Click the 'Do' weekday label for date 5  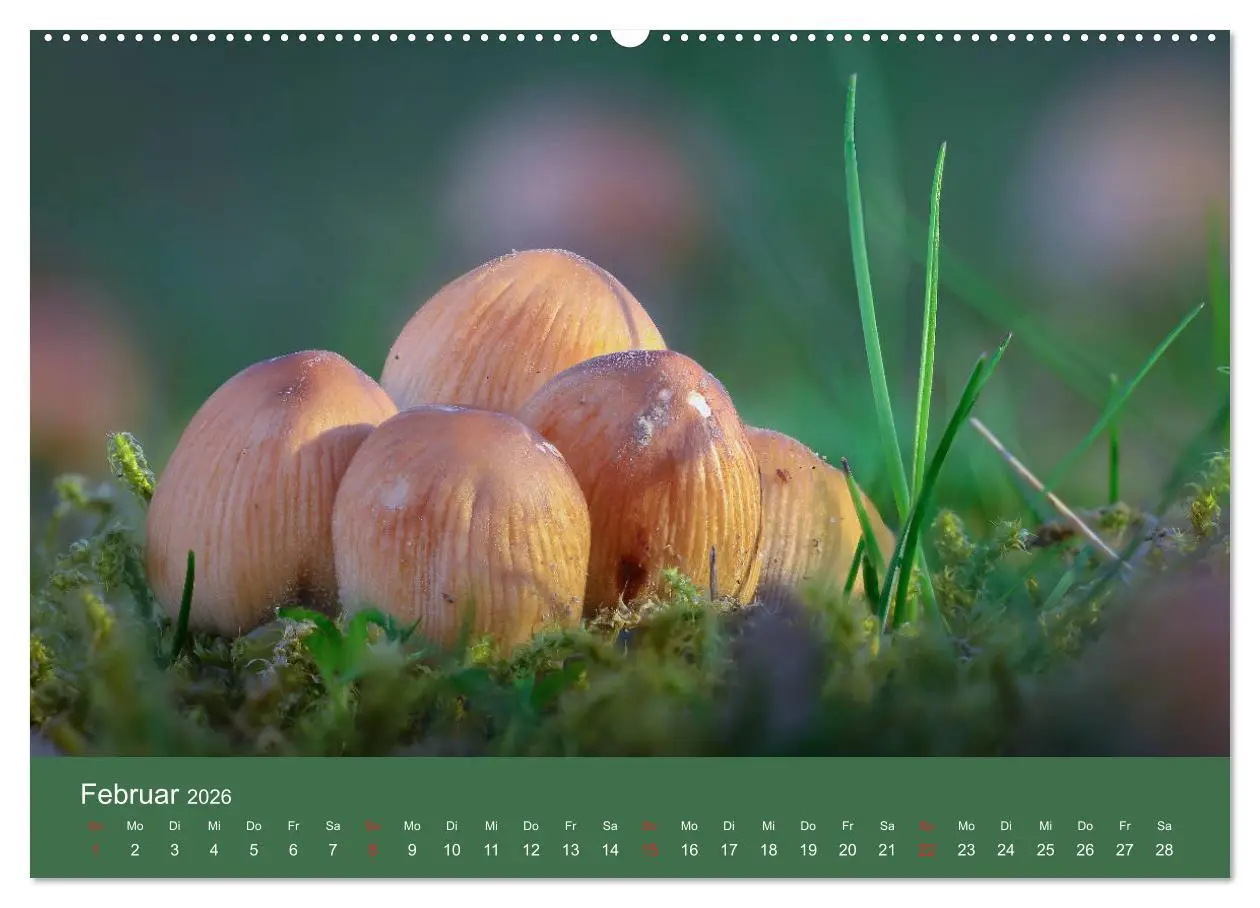[x=254, y=826]
